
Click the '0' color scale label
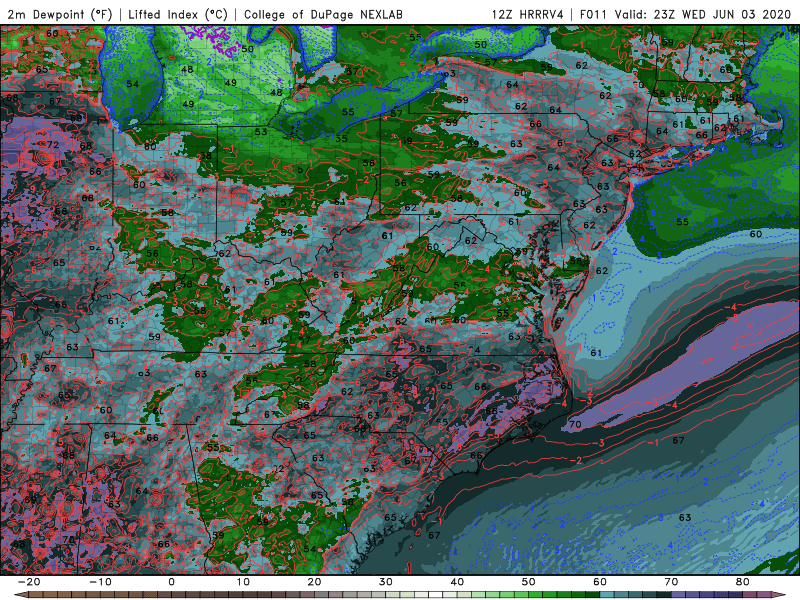(171, 582)
